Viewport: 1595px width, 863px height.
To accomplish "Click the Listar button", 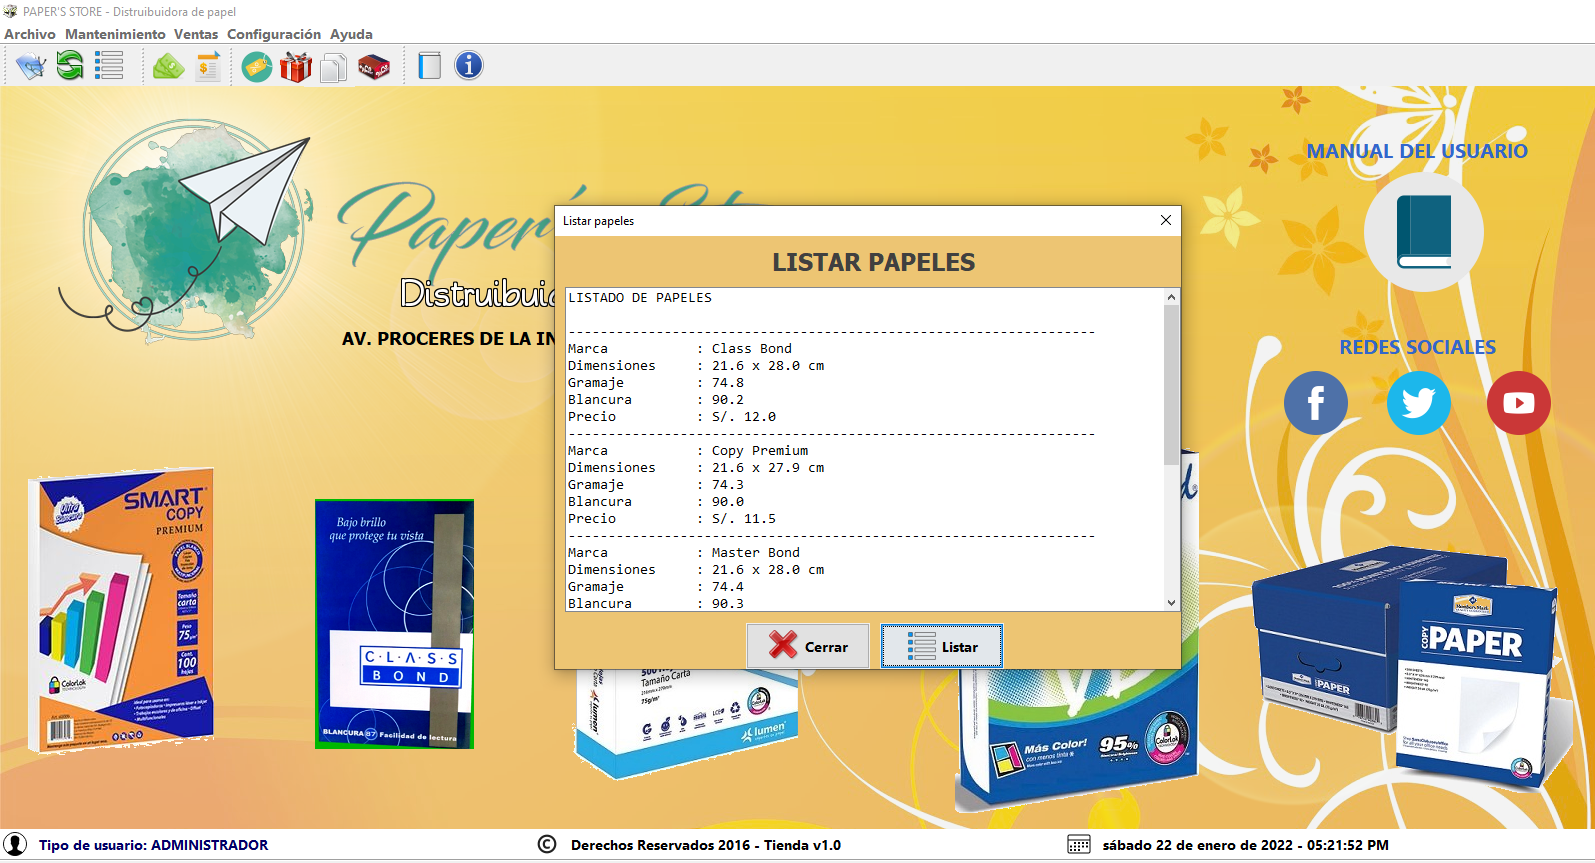I will [942, 646].
